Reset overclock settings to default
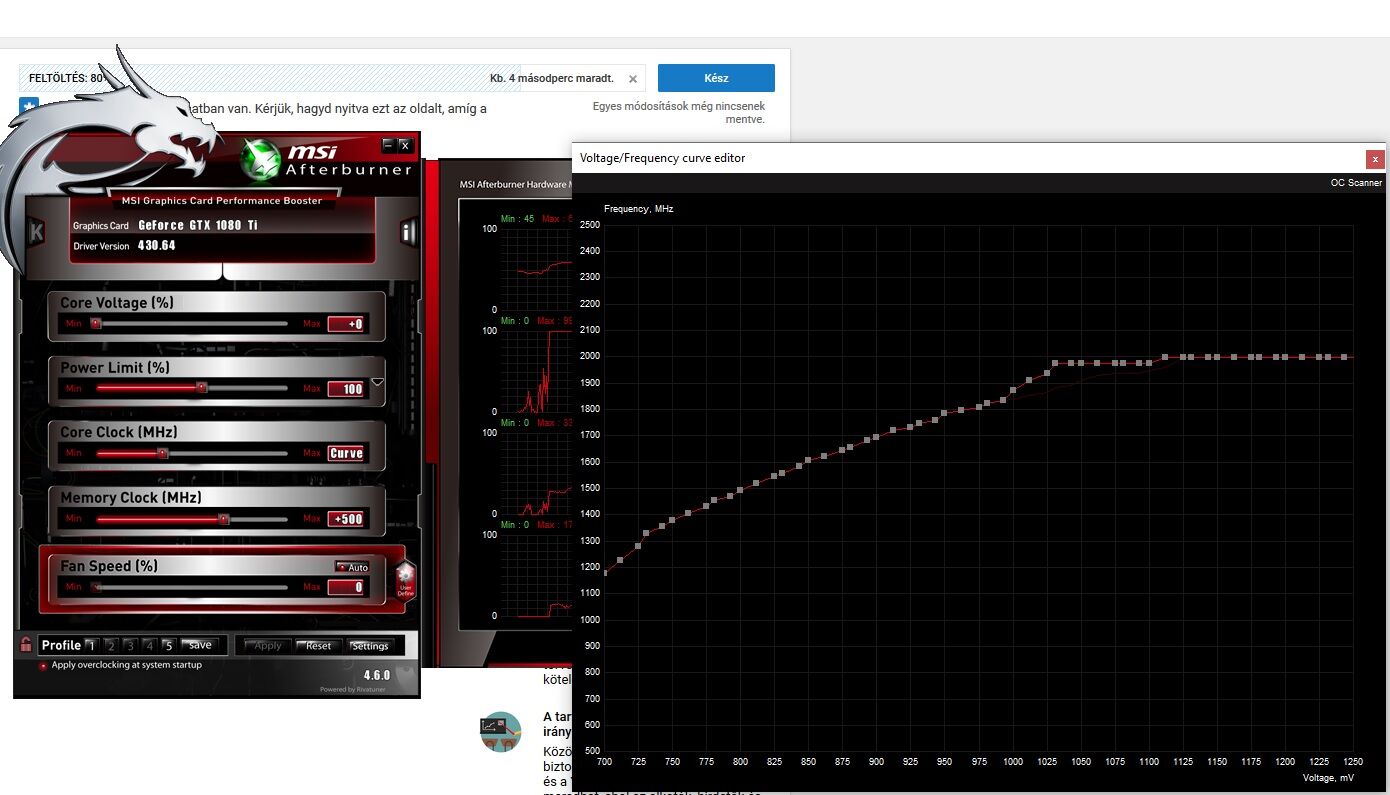This screenshot has height=795, width=1390. point(319,646)
